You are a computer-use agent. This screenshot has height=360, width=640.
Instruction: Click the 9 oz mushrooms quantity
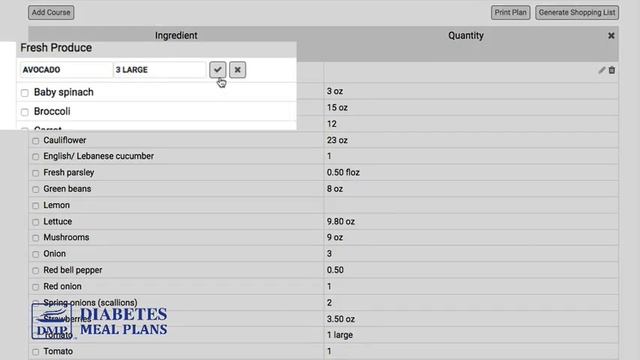pyautogui.click(x=335, y=237)
